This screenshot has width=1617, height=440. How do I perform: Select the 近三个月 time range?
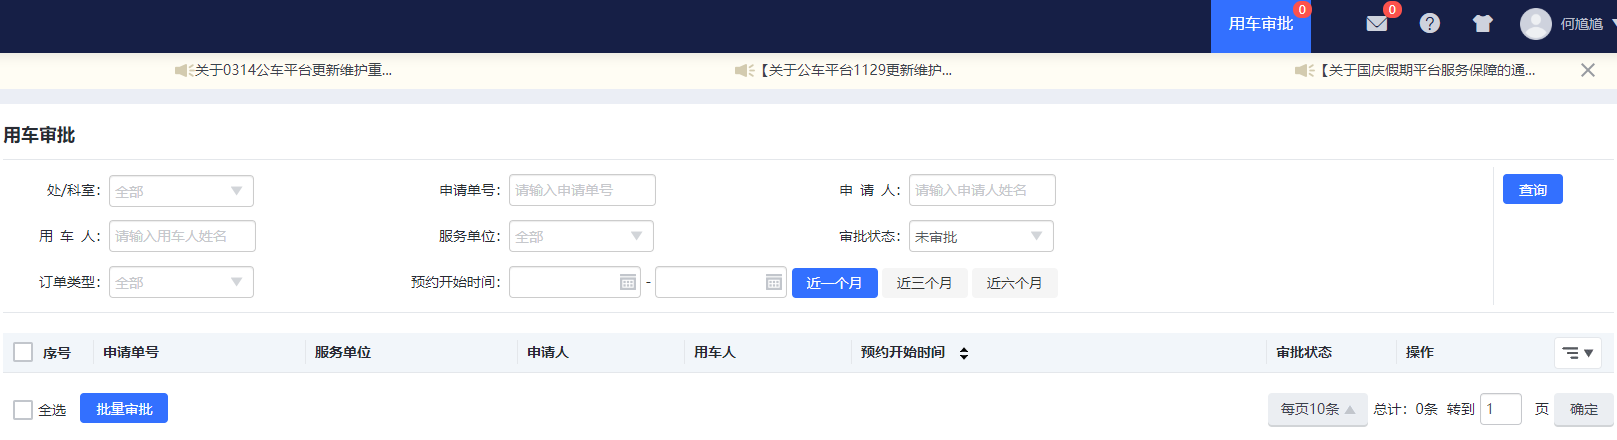924,283
